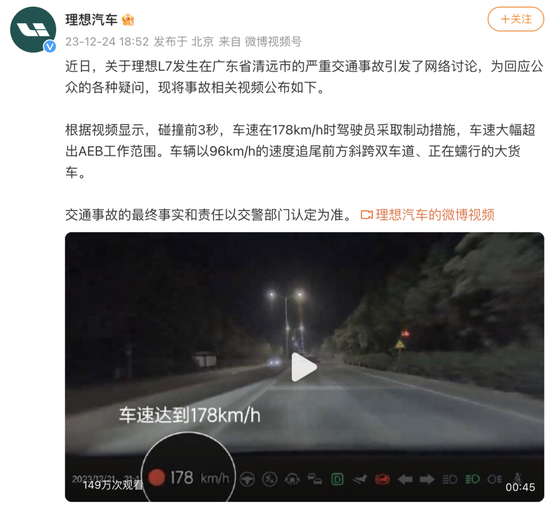This screenshot has height=509, width=550.
Task: Click the steering wheel indicator icon
Action: [x=248, y=479]
